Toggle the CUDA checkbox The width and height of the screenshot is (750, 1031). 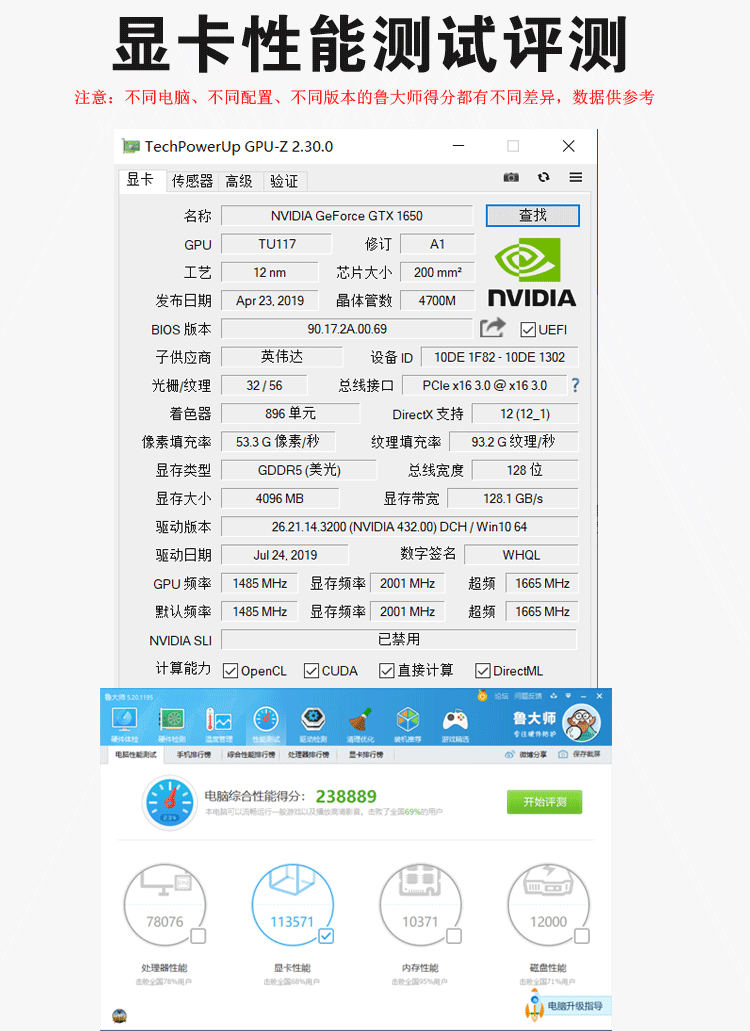coord(312,671)
